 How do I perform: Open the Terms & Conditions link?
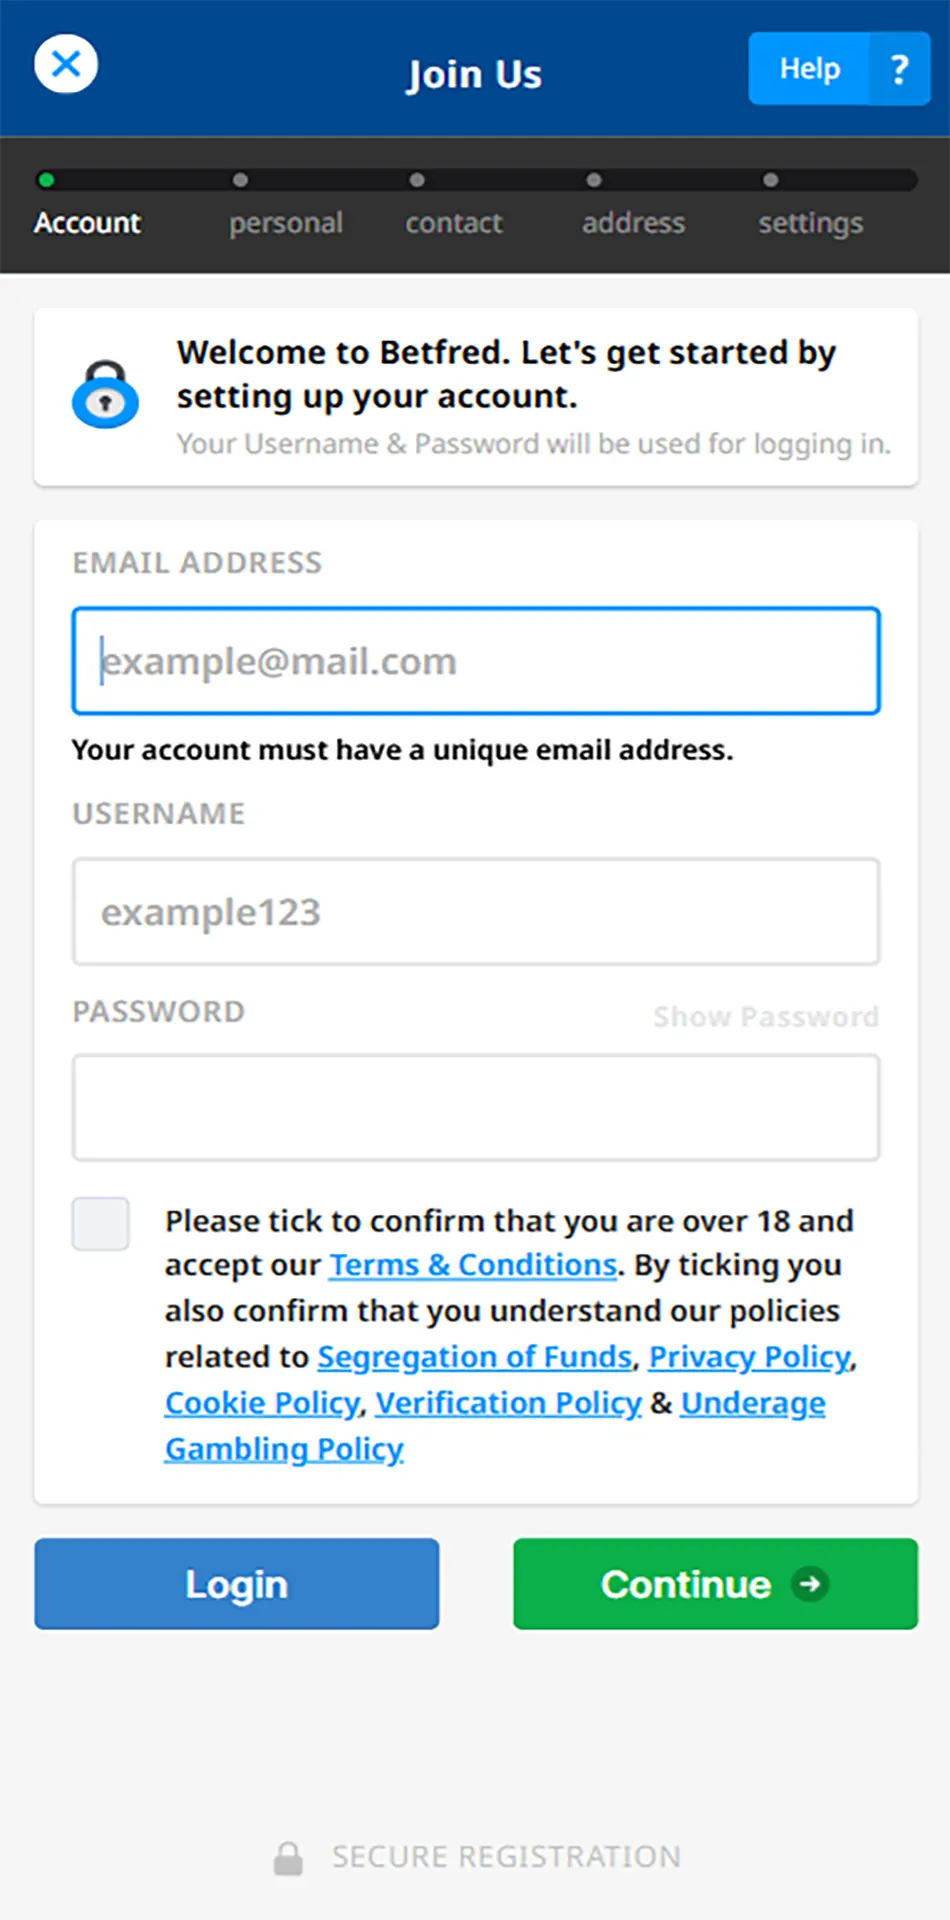click(473, 1265)
